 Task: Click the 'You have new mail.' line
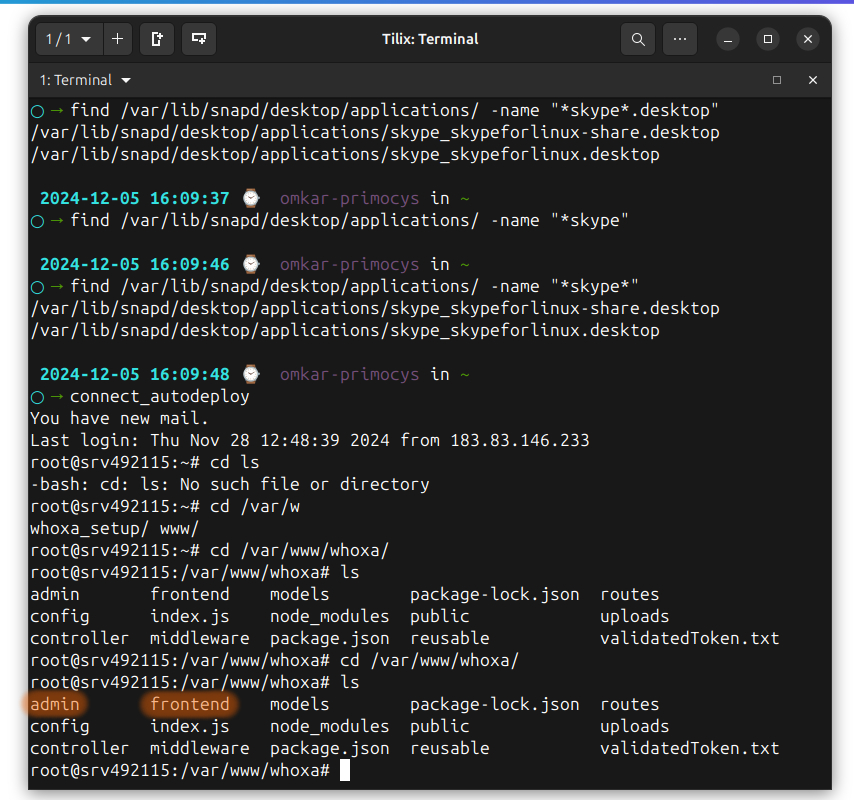(119, 418)
